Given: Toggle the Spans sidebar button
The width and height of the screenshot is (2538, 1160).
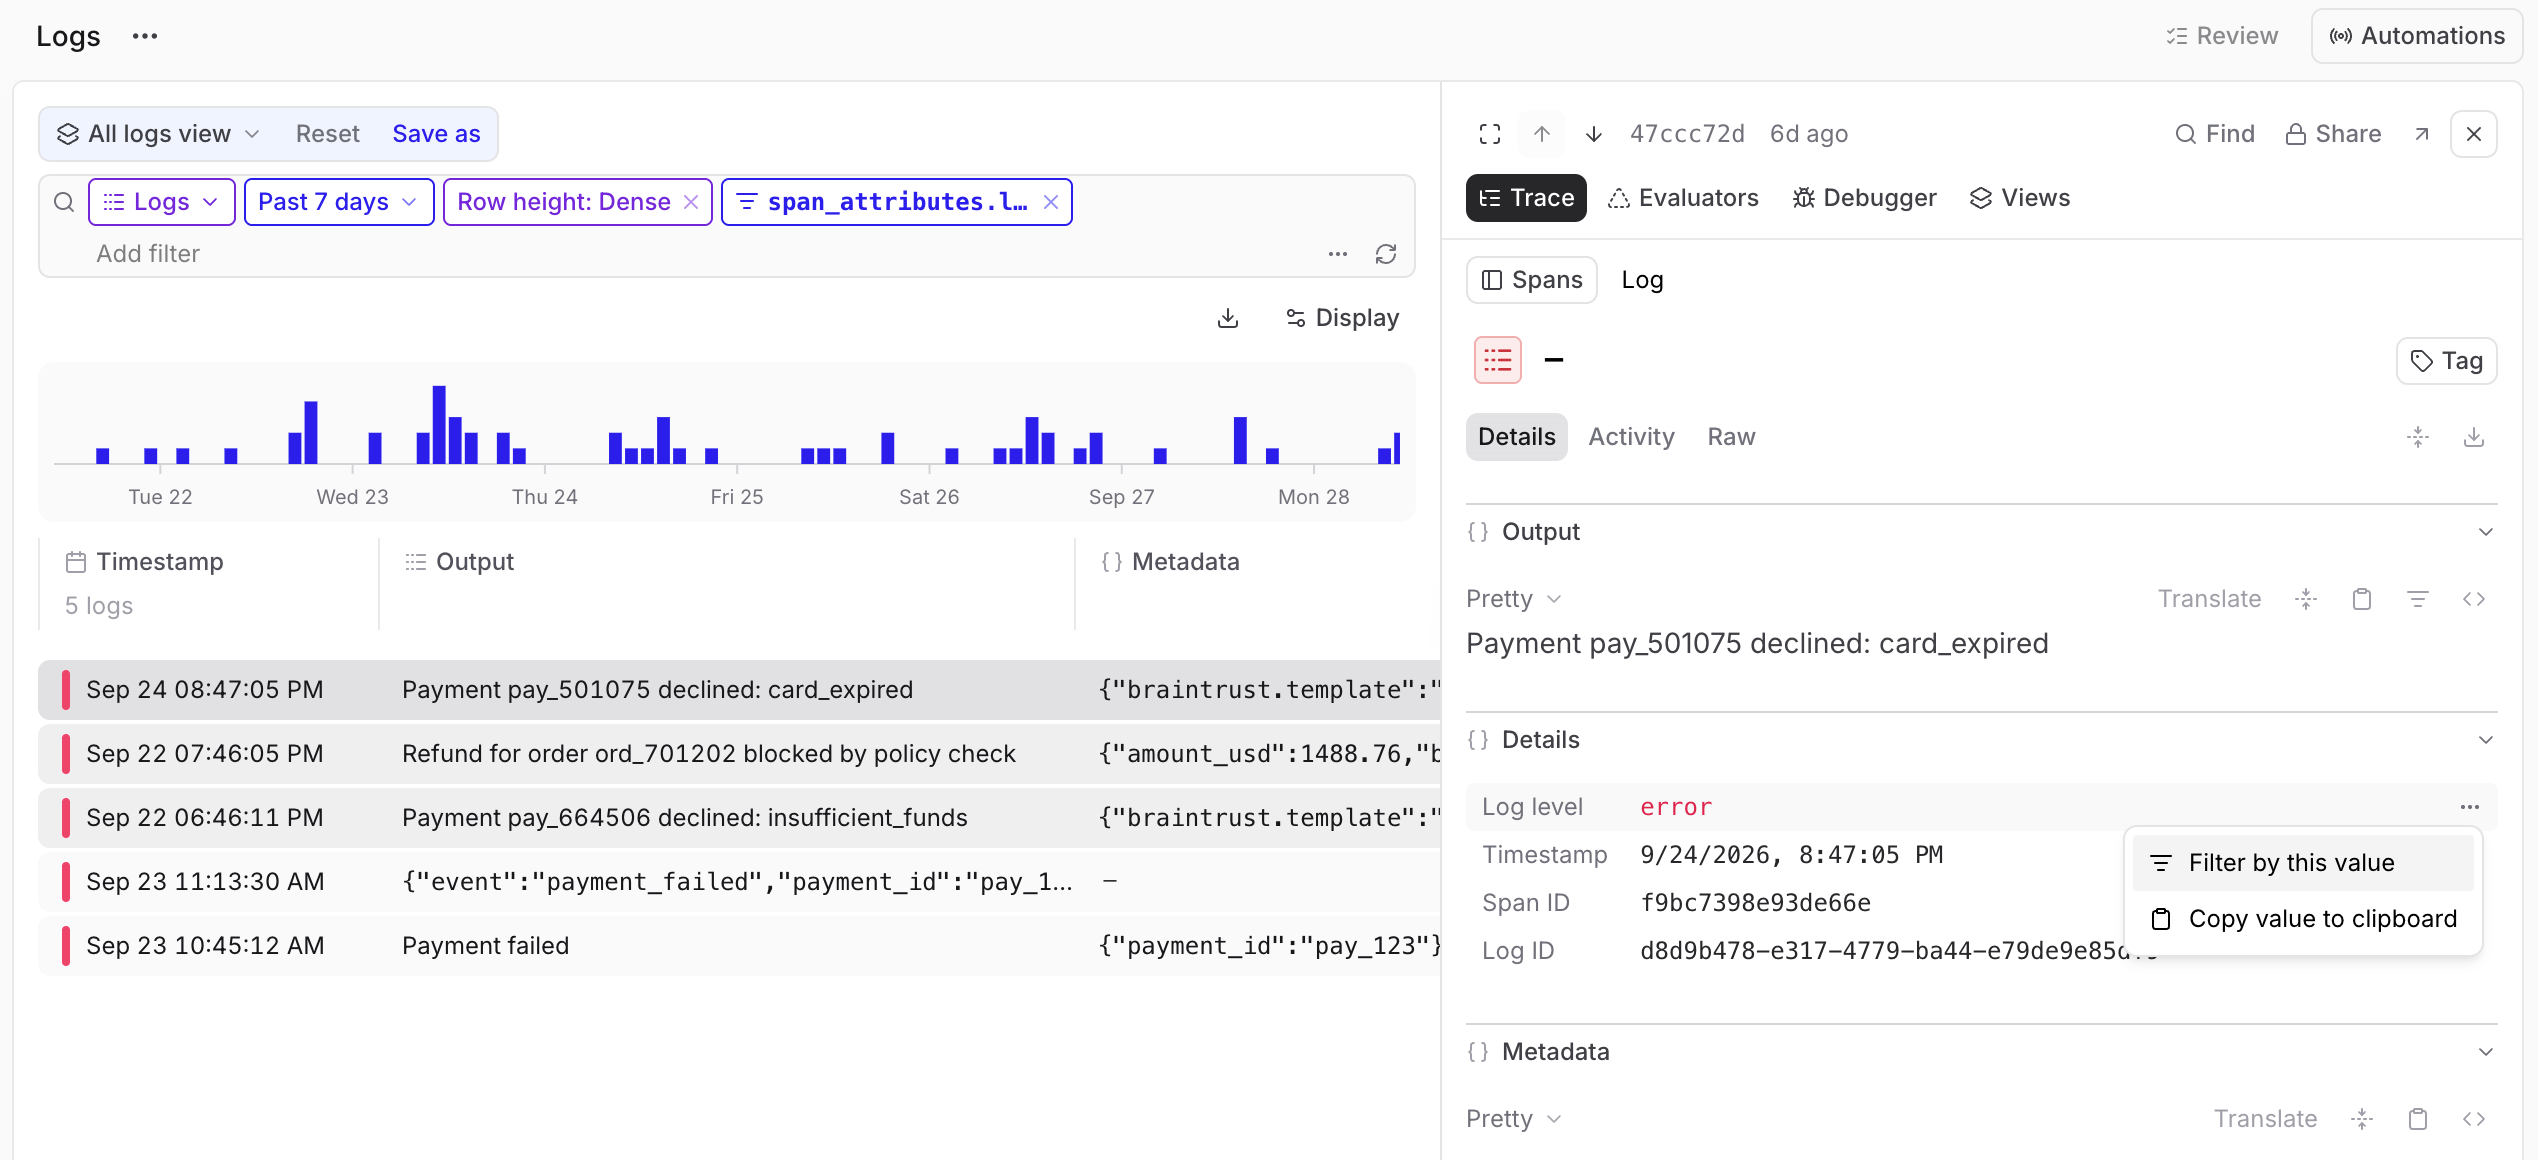Looking at the screenshot, I should coord(1532,280).
